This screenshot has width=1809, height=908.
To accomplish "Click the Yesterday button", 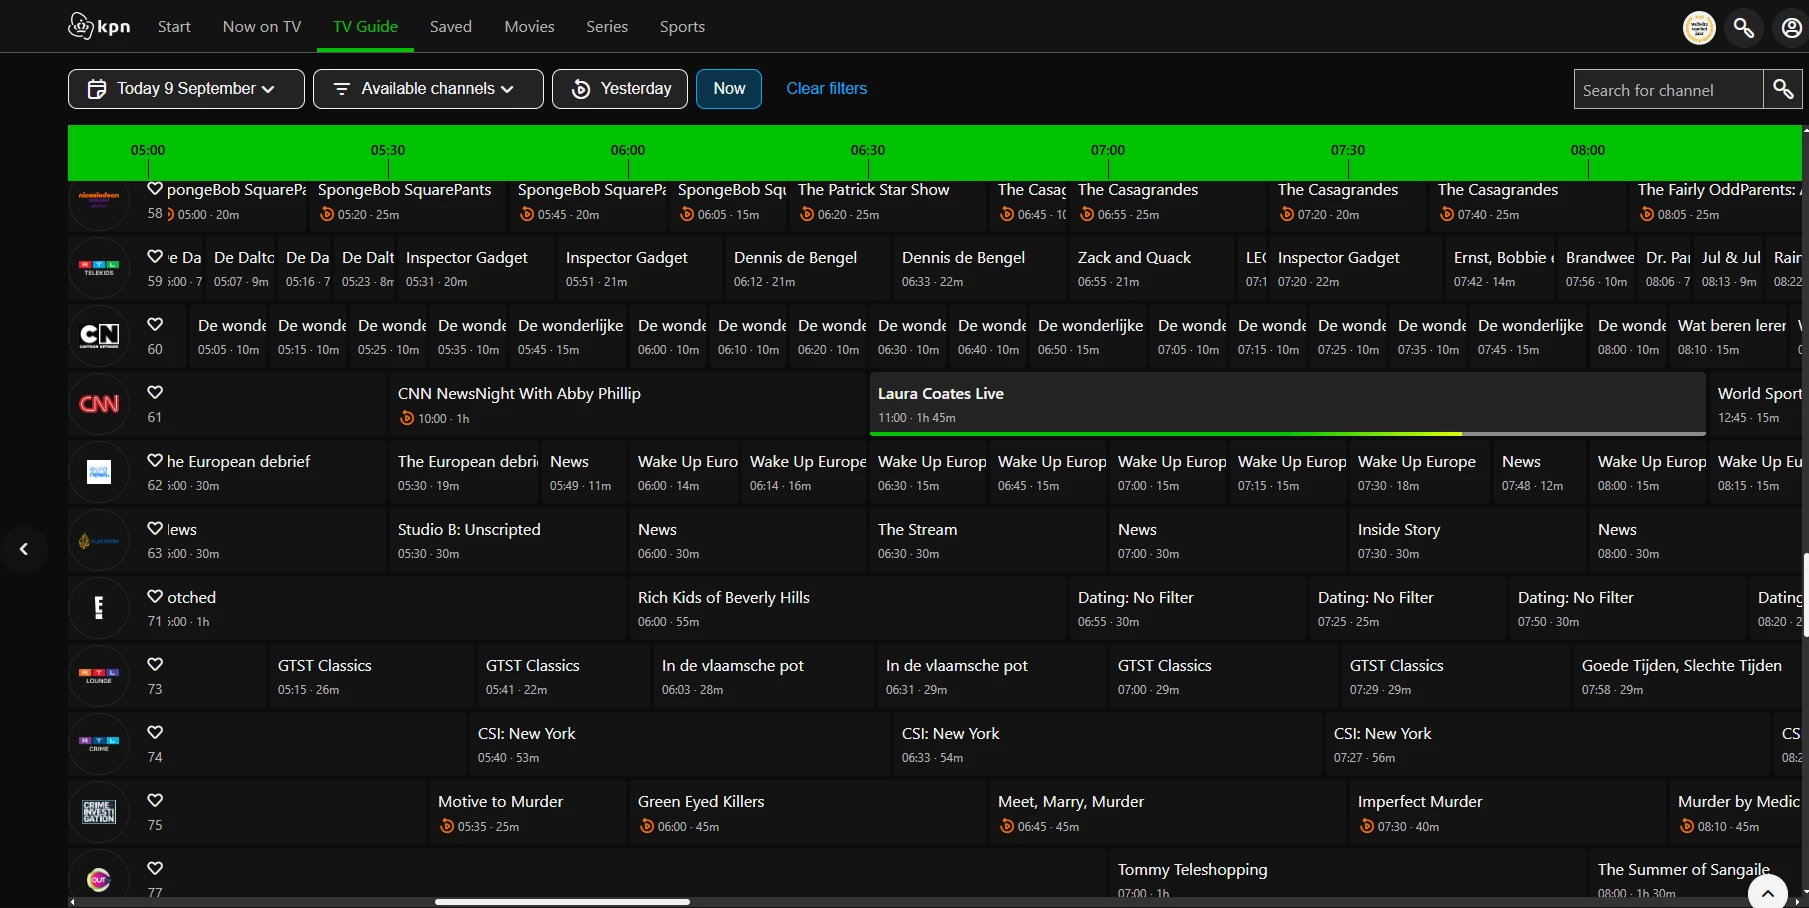I will (620, 89).
